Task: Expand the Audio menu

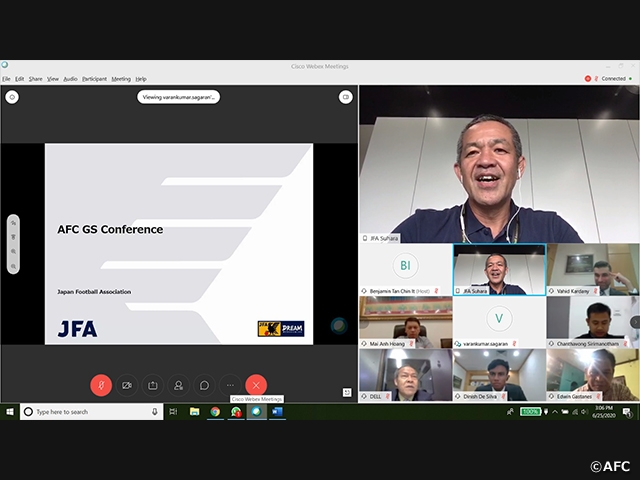Action: coord(70,78)
